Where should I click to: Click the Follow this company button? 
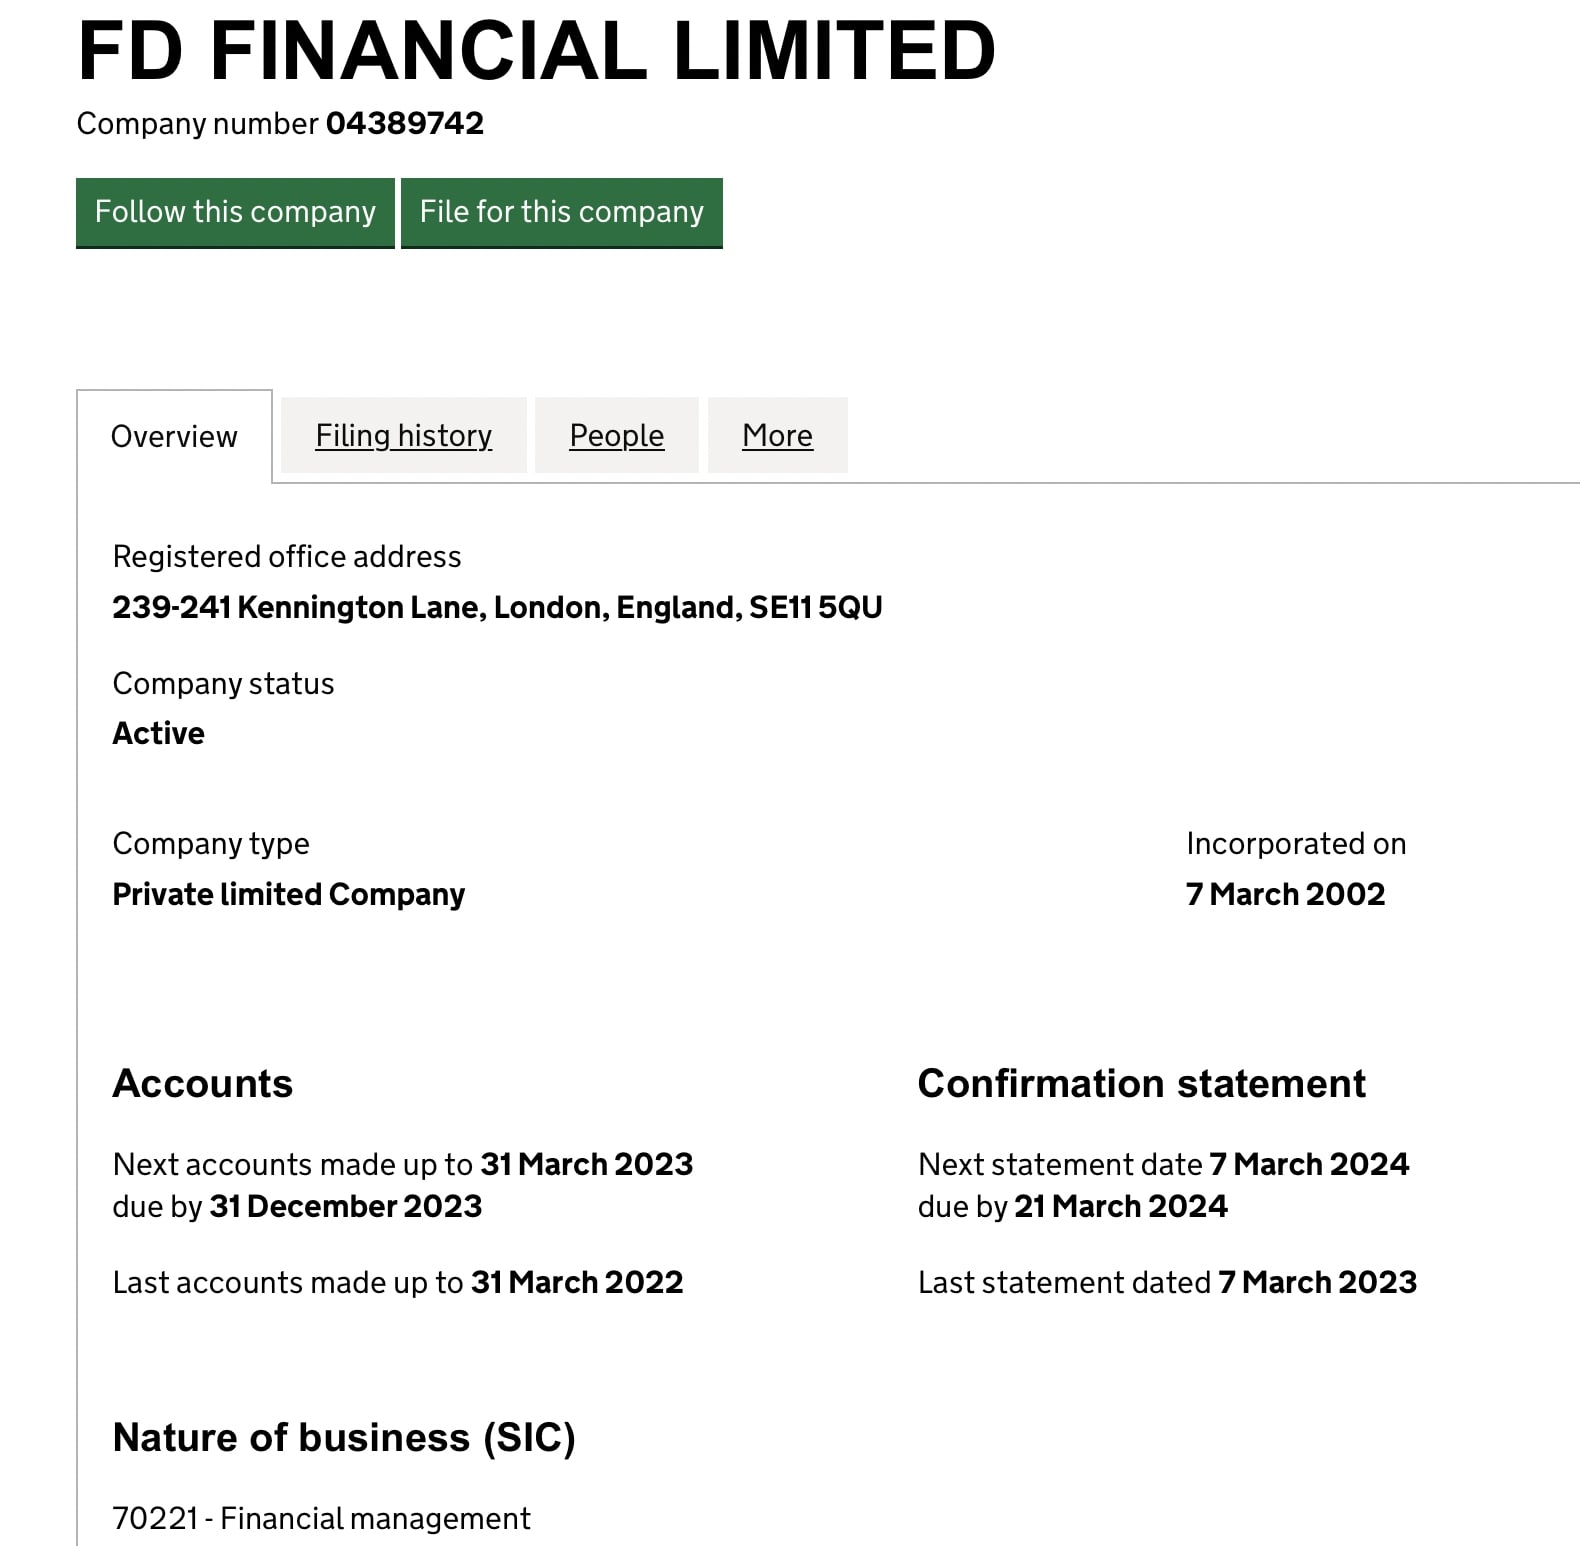(x=235, y=212)
